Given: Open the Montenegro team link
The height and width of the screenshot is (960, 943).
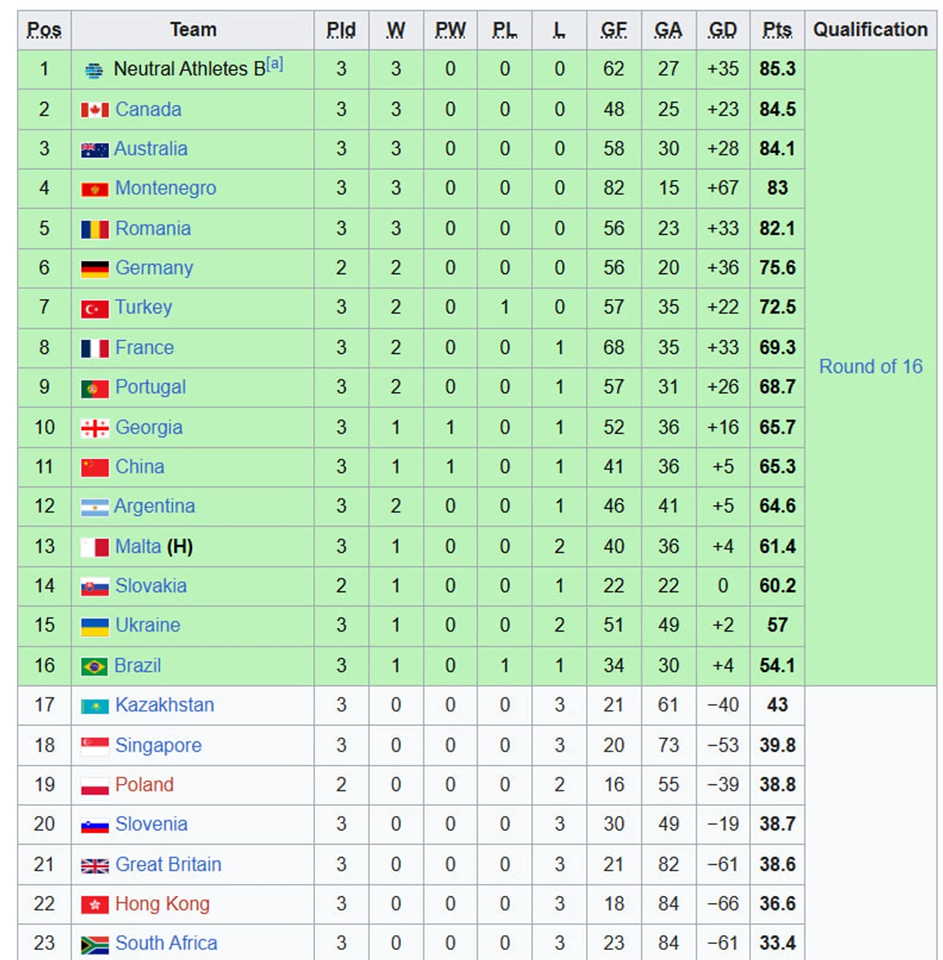Looking at the screenshot, I should point(165,188).
